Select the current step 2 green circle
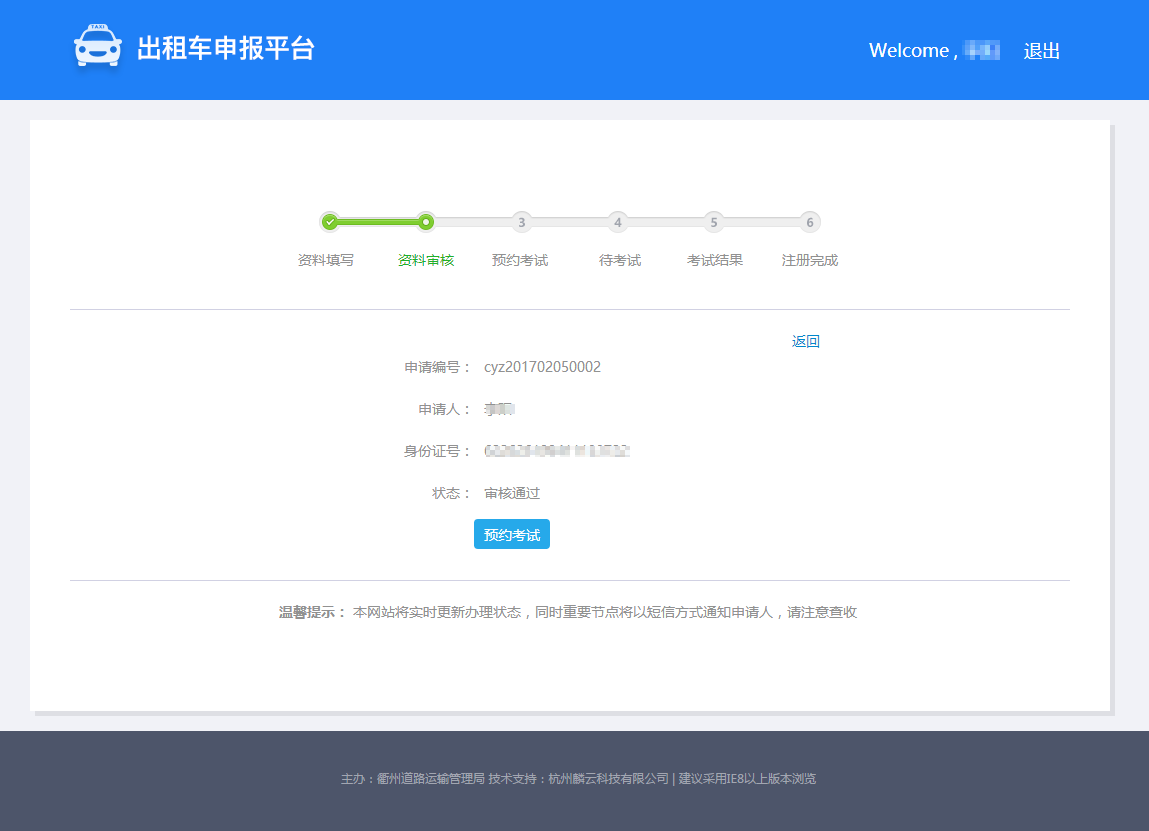 [426, 222]
